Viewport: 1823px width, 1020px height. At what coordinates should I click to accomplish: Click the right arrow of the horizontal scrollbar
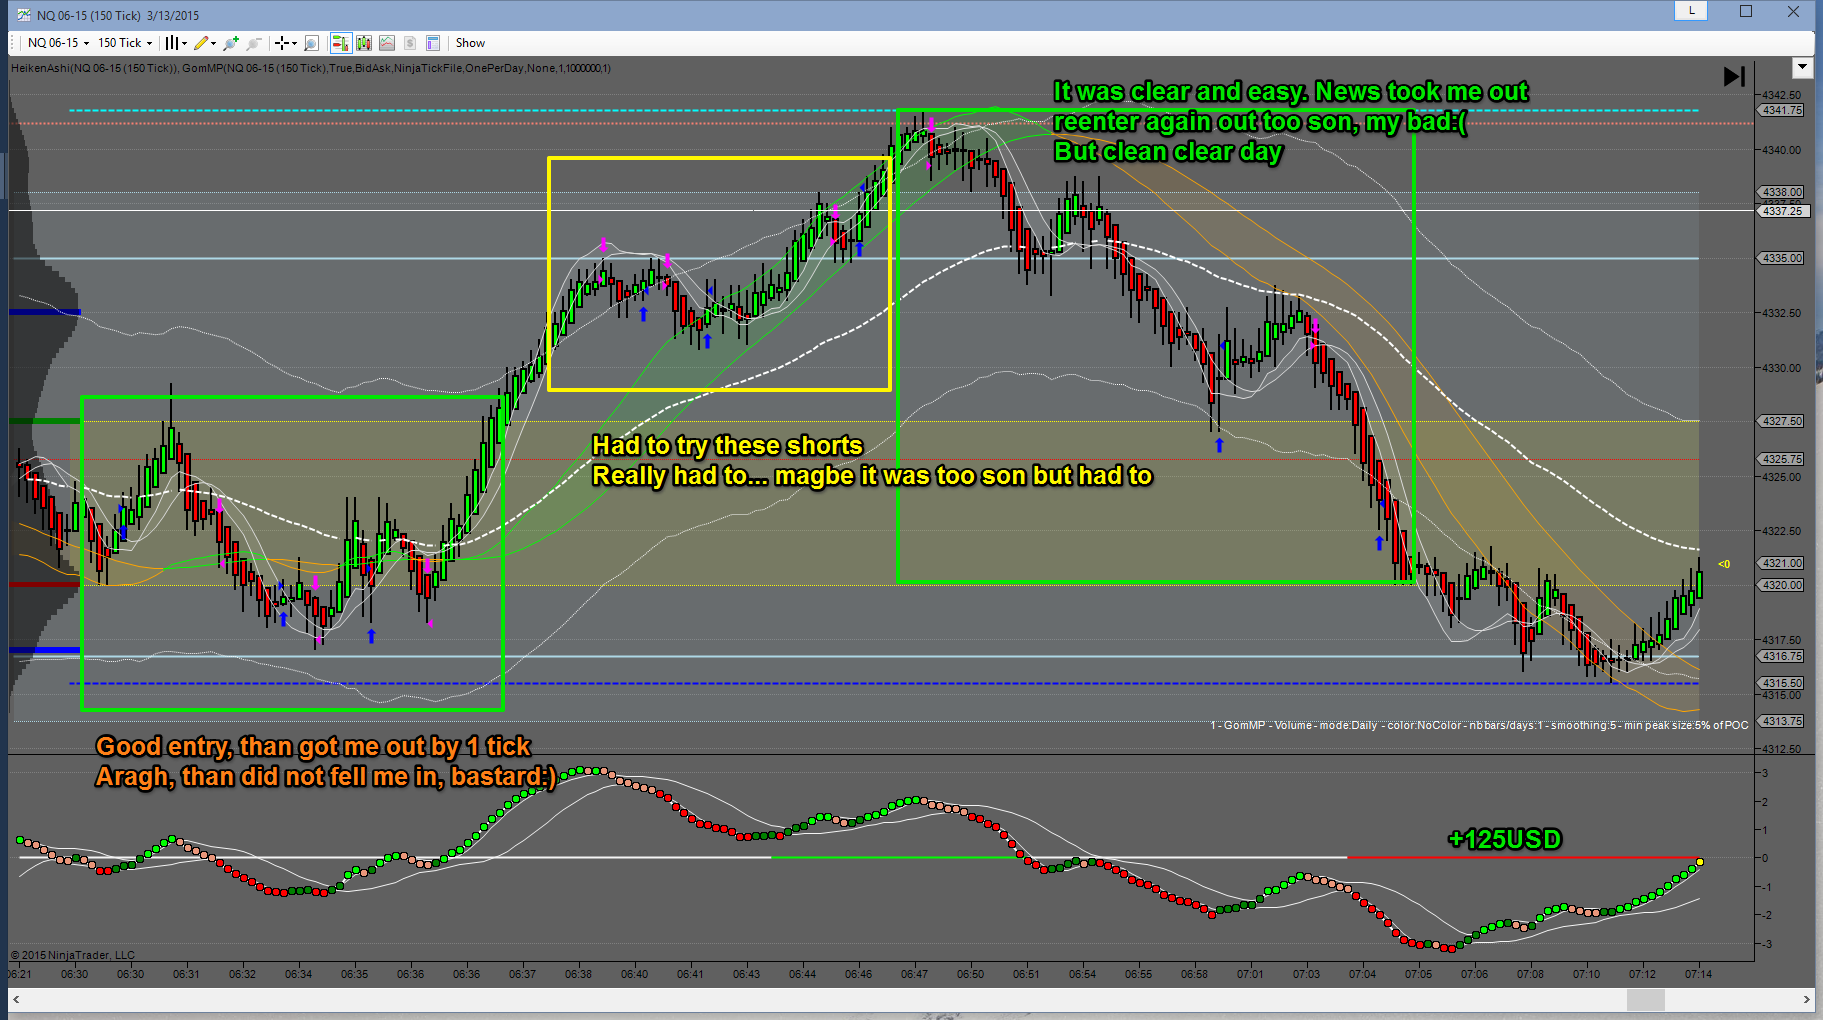[1806, 999]
